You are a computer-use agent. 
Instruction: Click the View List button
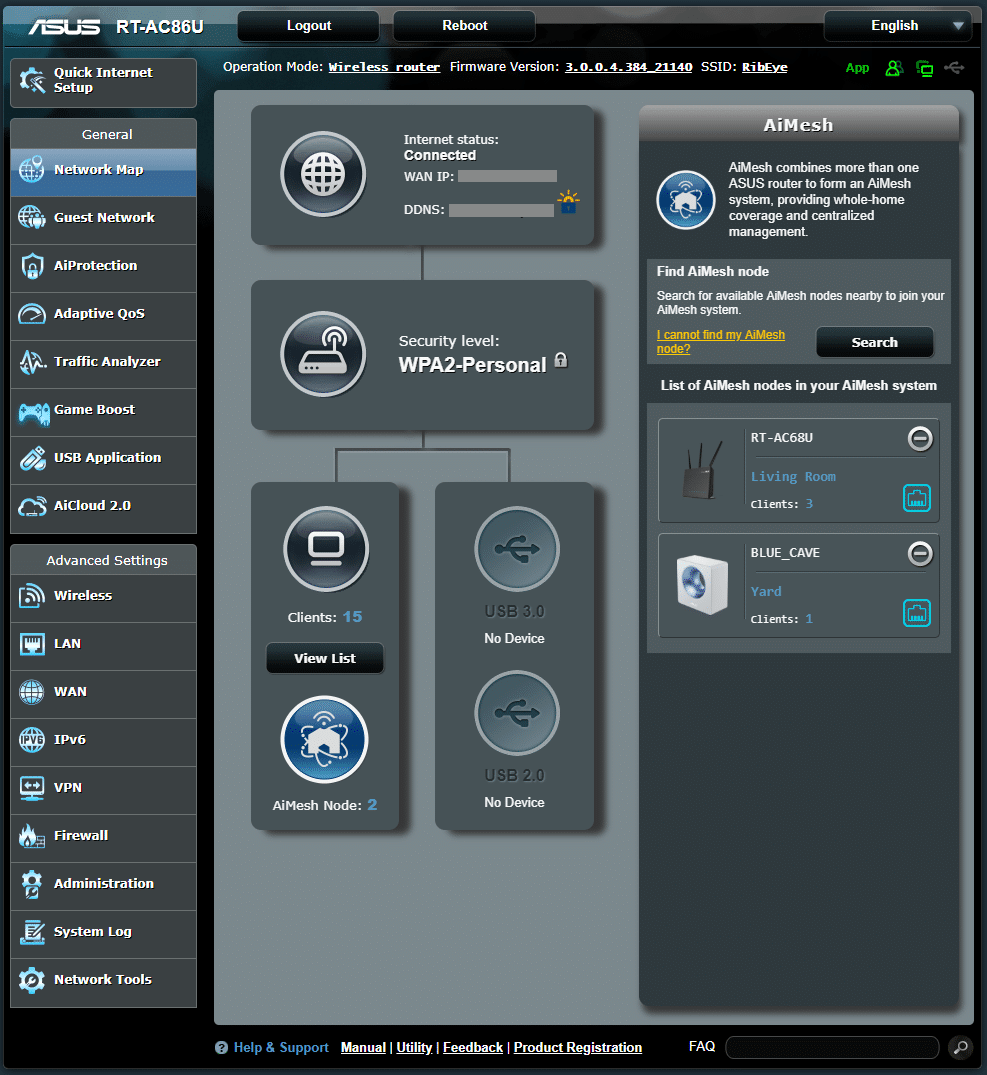pos(325,658)
